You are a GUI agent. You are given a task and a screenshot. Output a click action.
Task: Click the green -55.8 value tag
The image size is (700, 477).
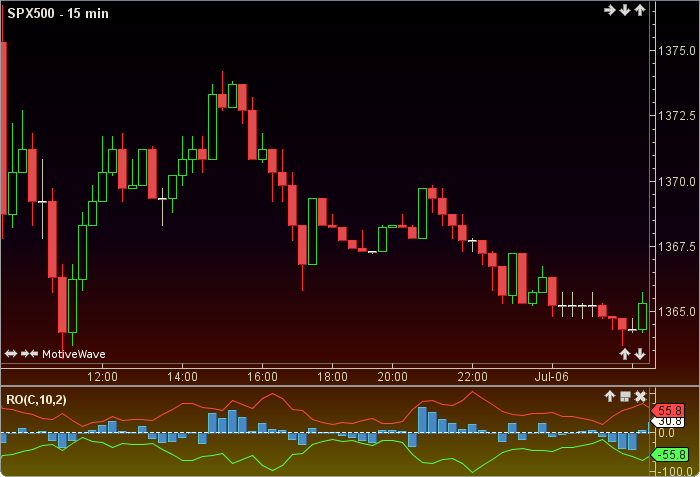click(x=668, y=455)
